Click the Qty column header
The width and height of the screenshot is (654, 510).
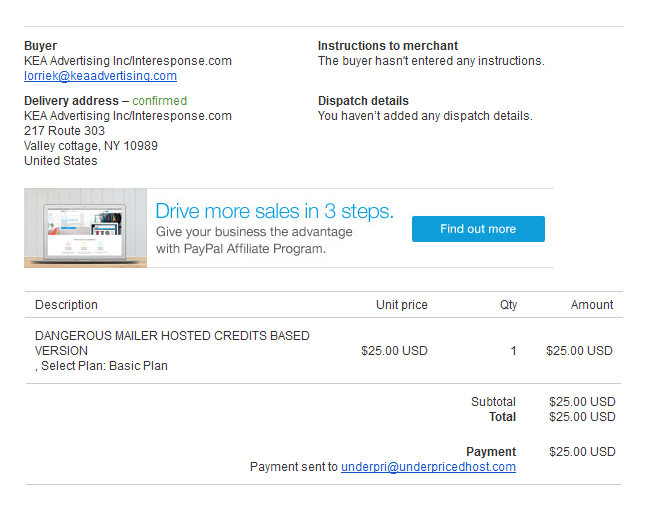click(x=508, y=305)
